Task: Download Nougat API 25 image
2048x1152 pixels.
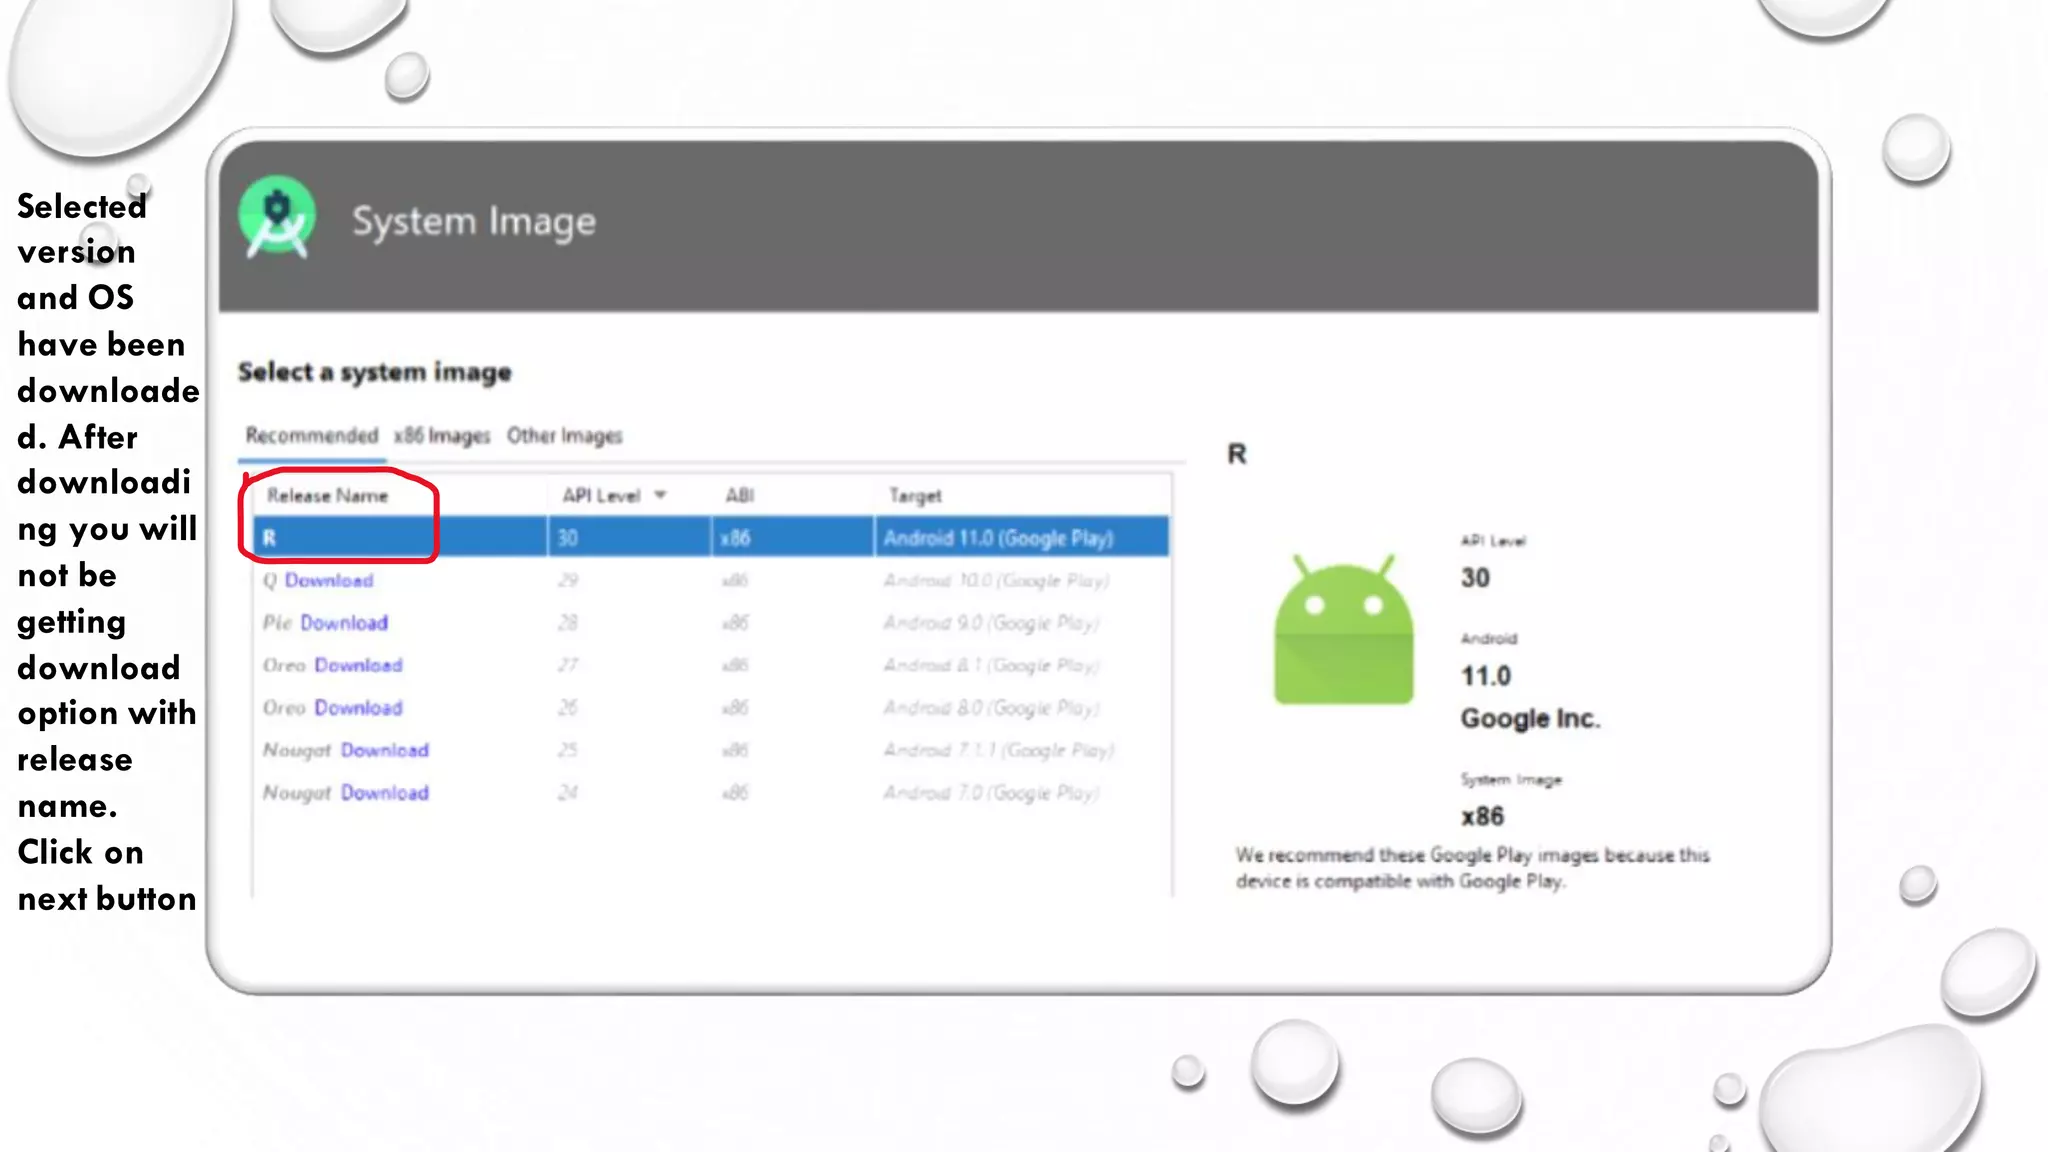Action: pos(384,750)
